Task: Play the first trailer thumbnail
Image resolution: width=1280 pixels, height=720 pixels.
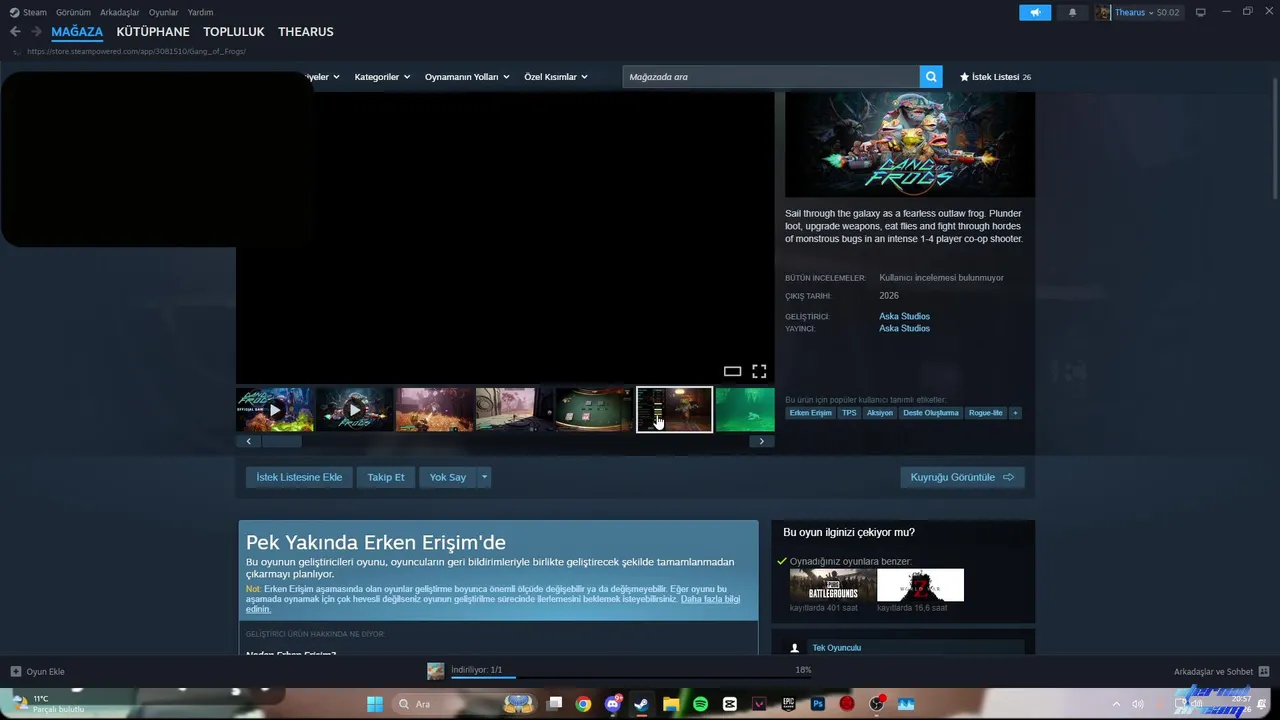Action: [275, 410]
